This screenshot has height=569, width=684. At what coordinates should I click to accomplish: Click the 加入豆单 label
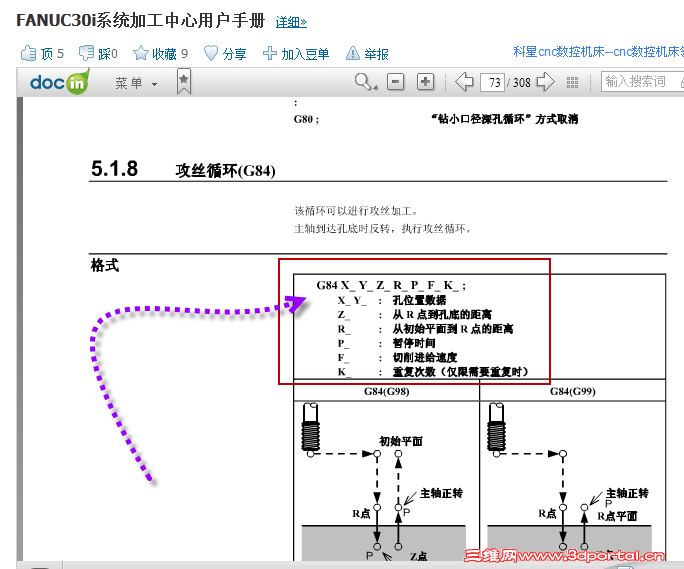[305, 54]
